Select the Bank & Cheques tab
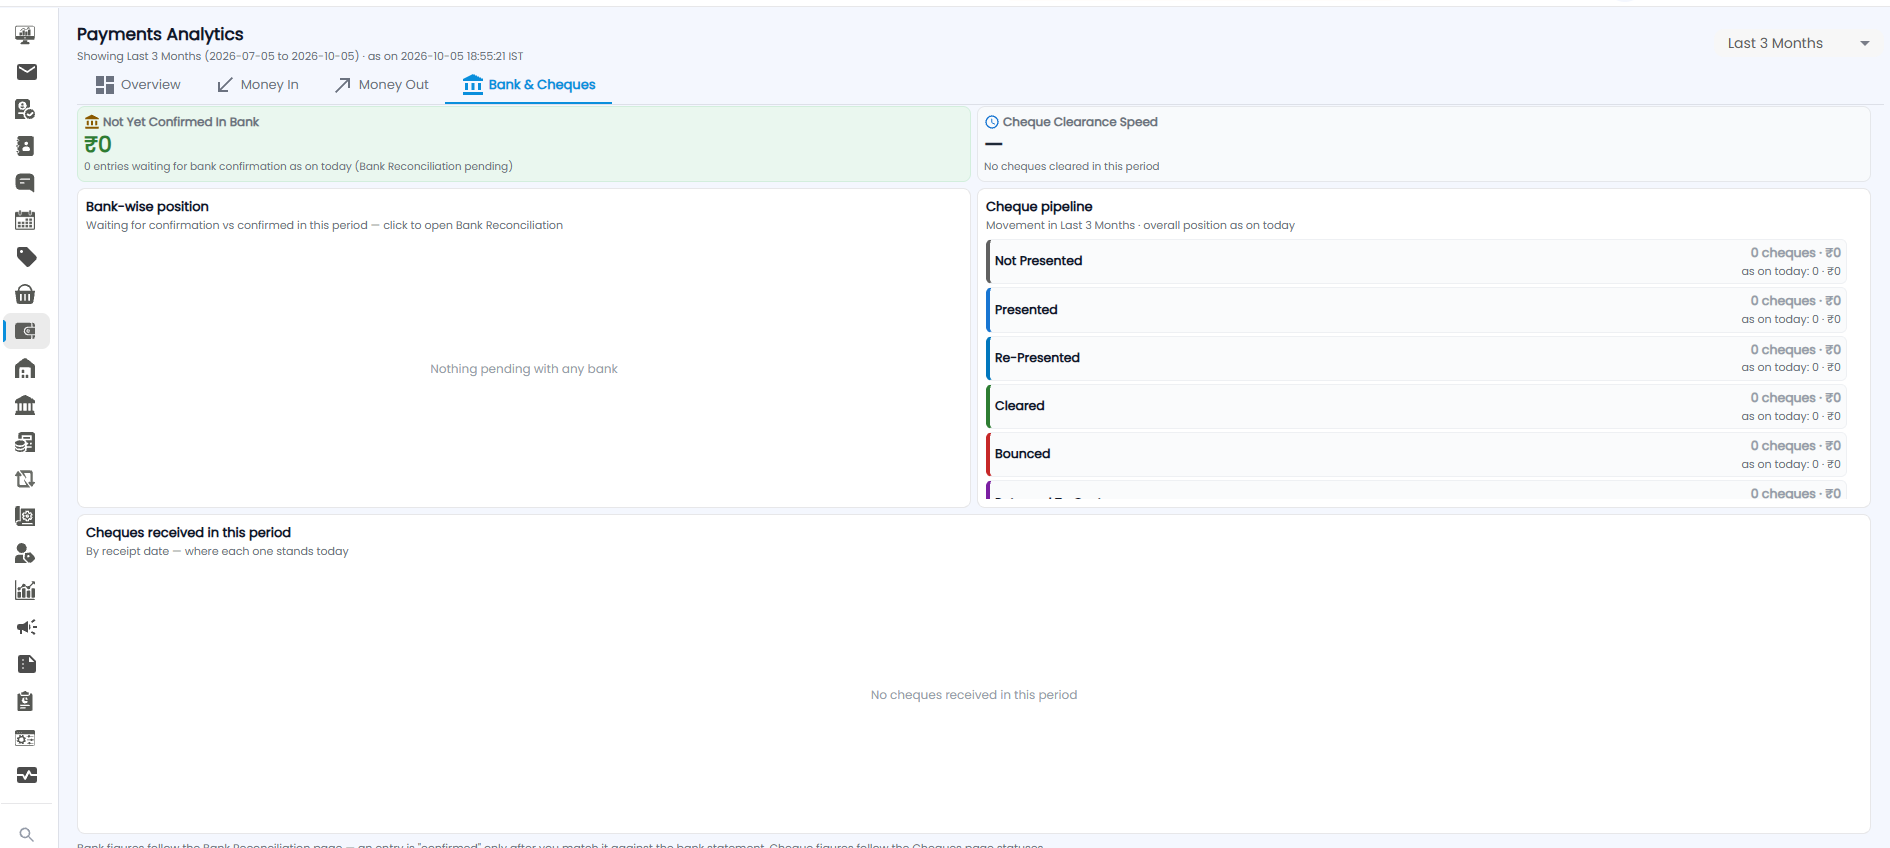The height and width of the screenshot is (848, 1890). [529, 85]
